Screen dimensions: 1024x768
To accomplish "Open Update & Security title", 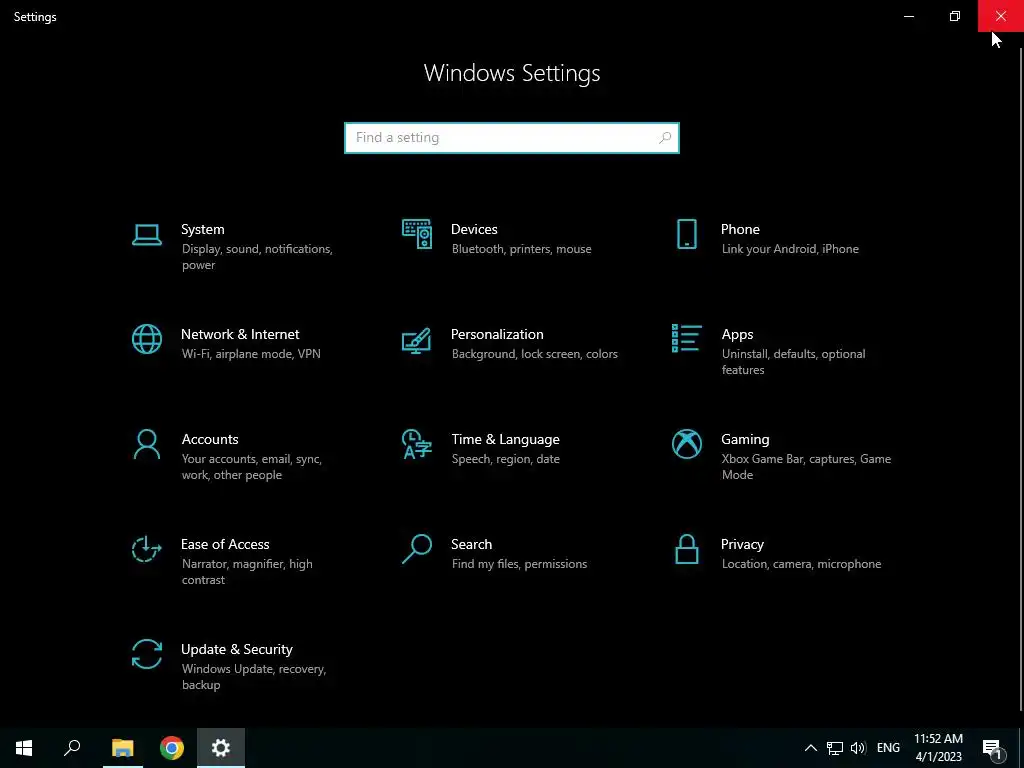I will (x=236, y=650).
